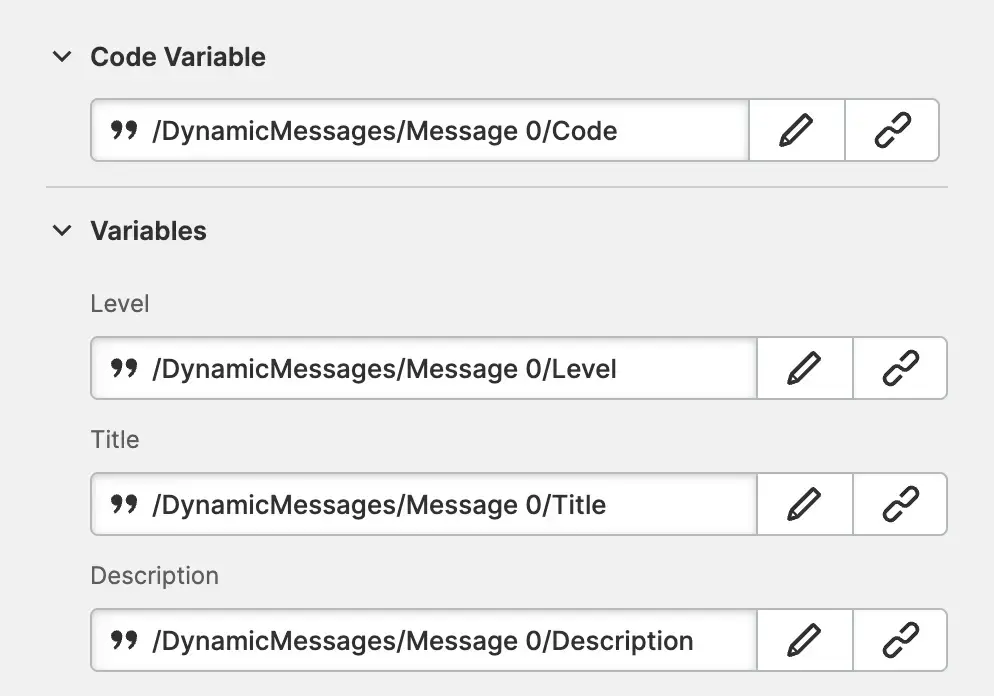Collapse the Code Variable section chevron
The width and height of the screenshot is (994, 696).
coord(62,57)
